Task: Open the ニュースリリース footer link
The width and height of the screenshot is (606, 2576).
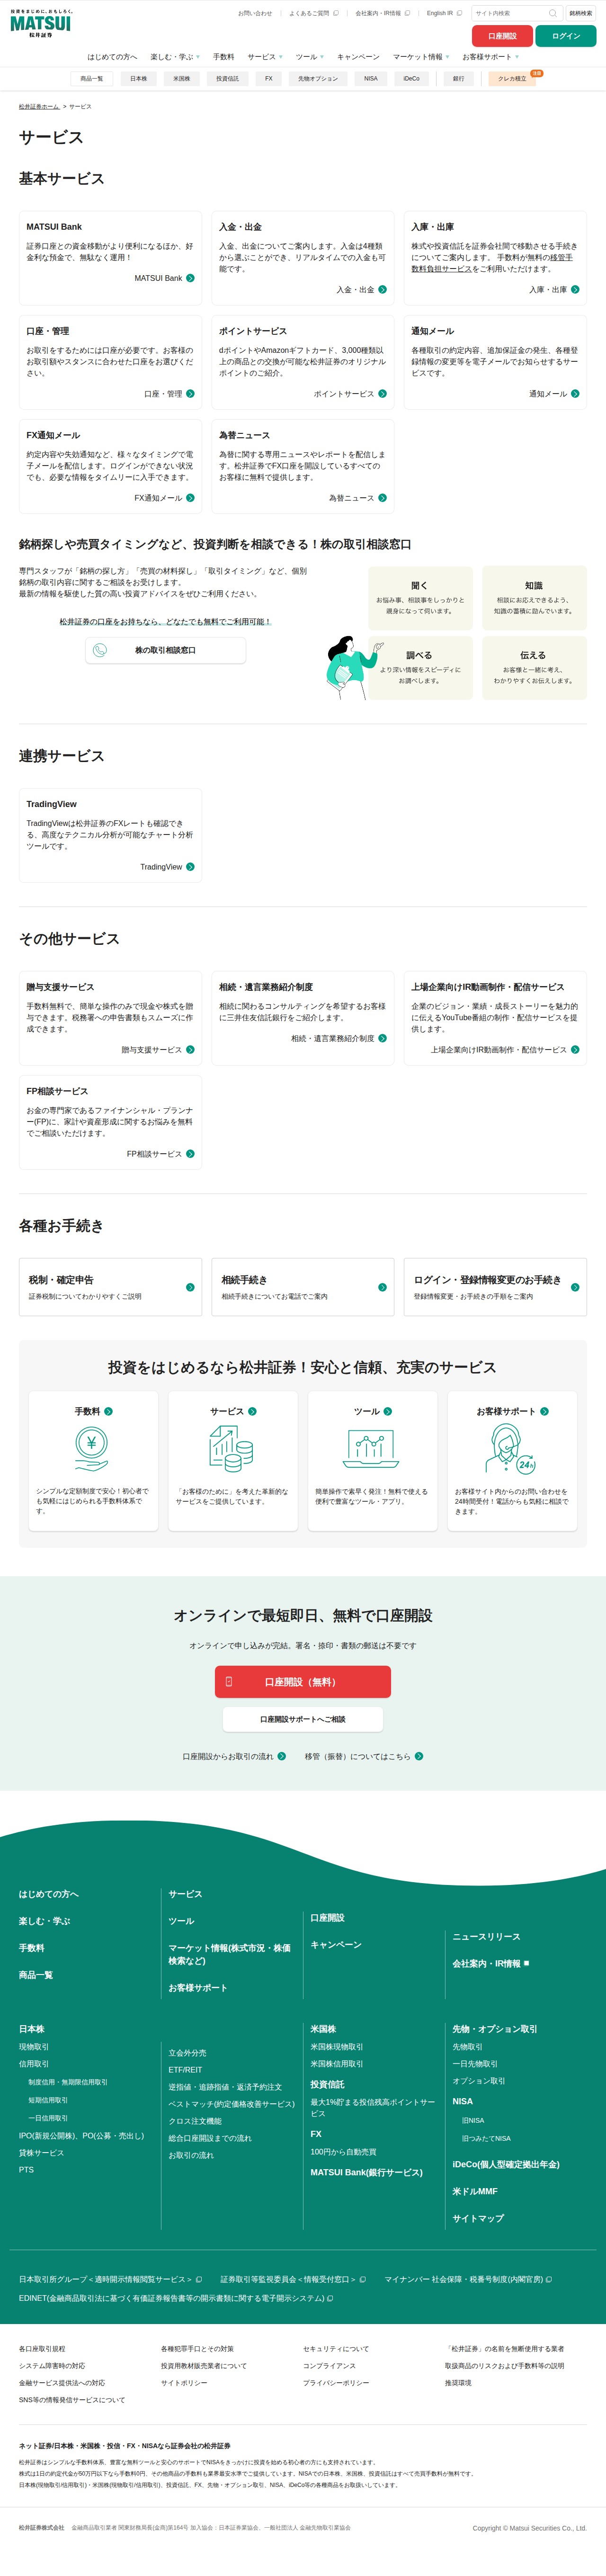Action: click(486, 1937)
